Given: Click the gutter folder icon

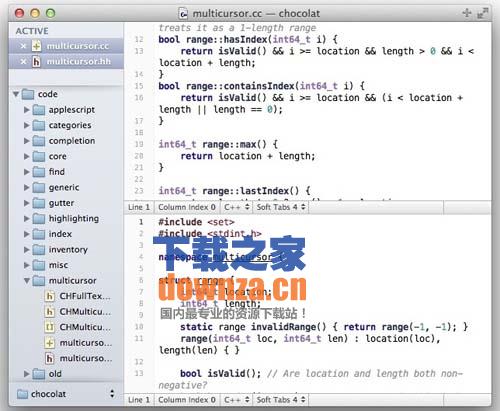Looking at the screenshot, I should [x=39, y=203].
